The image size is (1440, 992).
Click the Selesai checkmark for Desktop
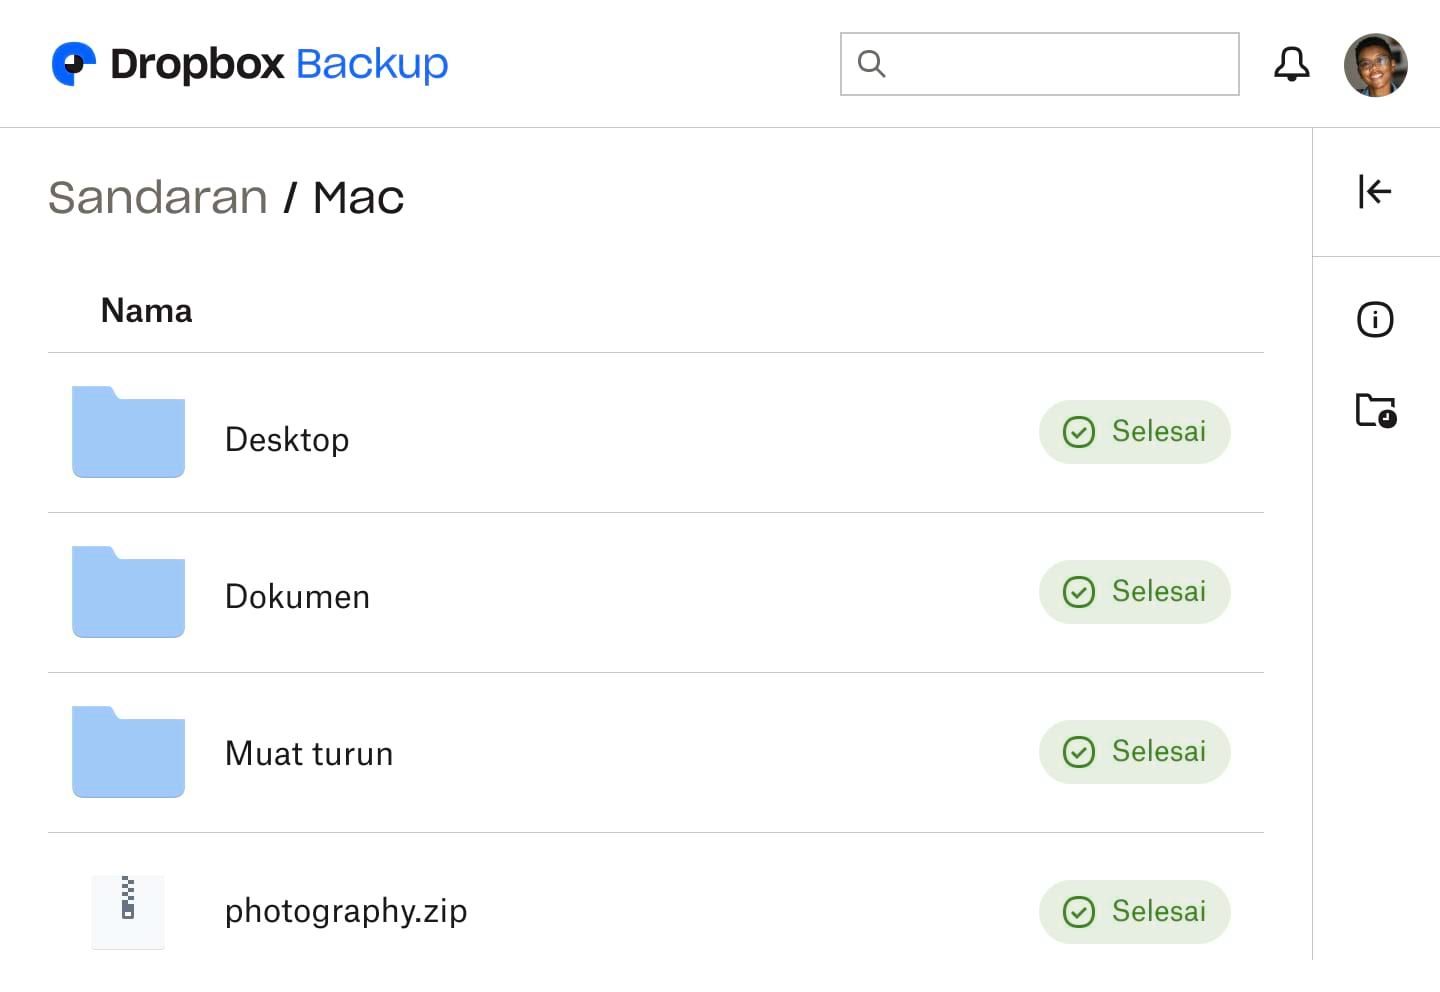(x=1079, y=432)
